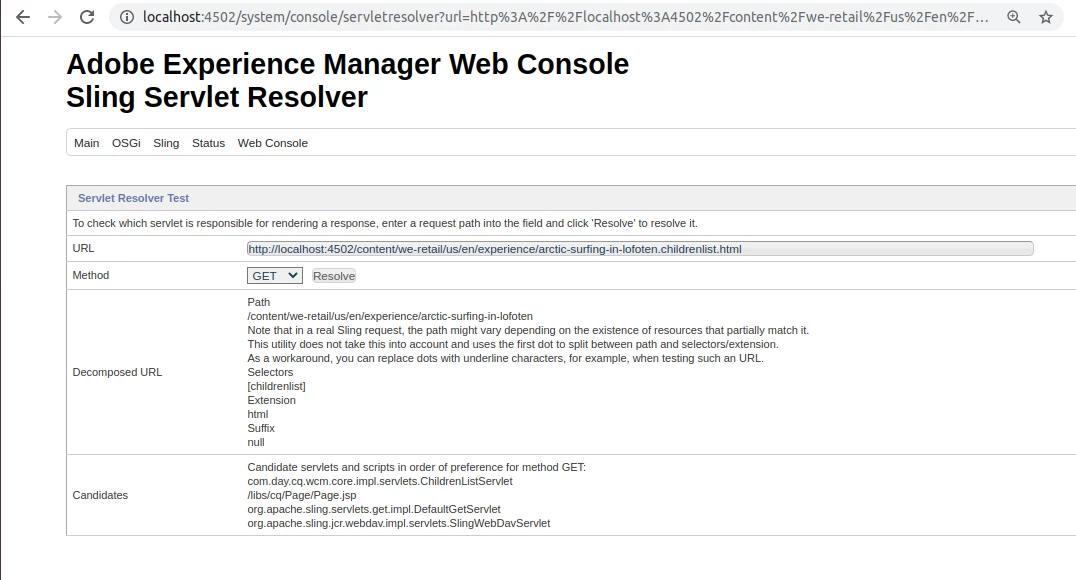Click the Resolve button
This screenshot has width=1076, height=580.
point(334,276)
